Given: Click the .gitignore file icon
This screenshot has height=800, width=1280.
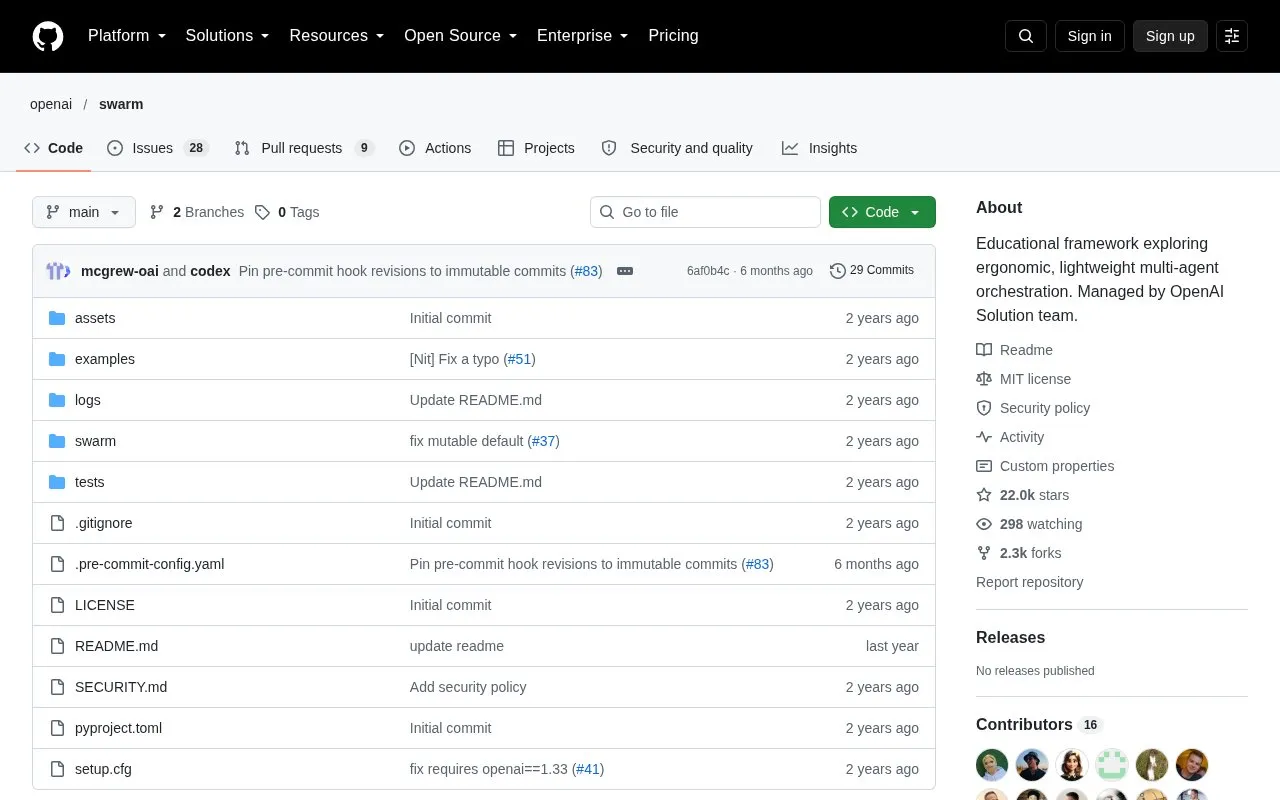Looking at the screenshot, I should coord(57,523).
